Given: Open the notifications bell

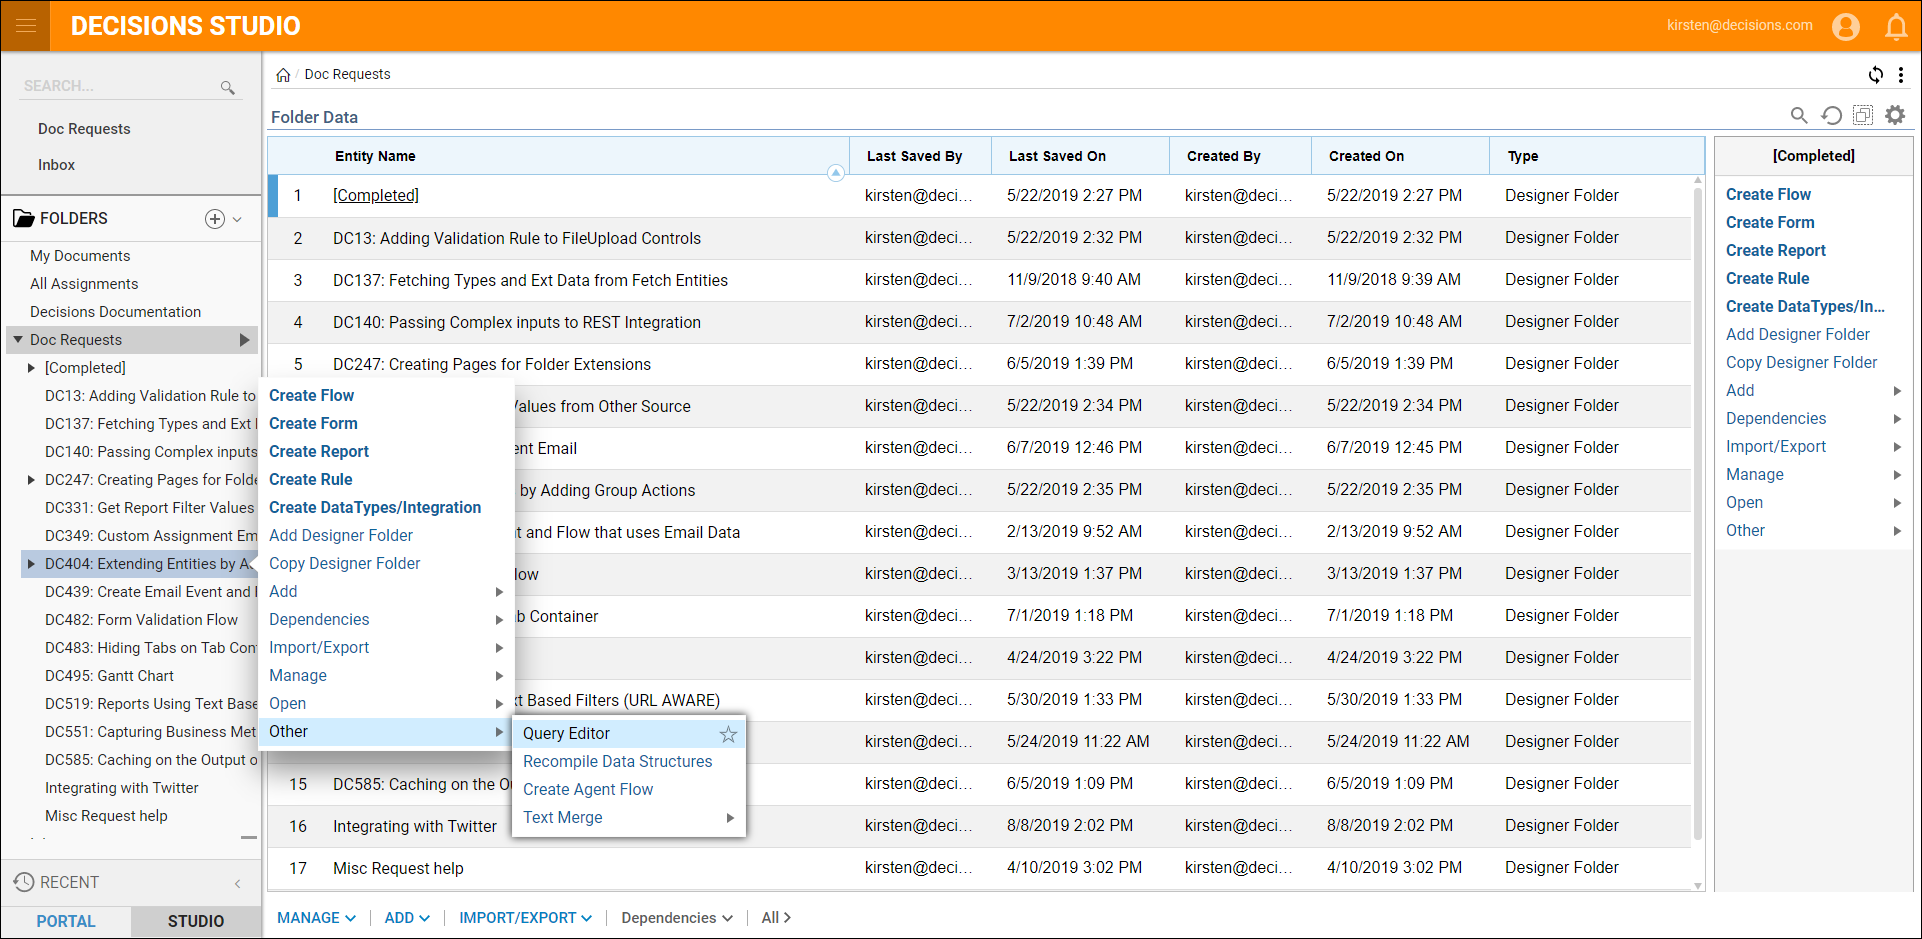Looking at the screenshot, I should (1896, 27).
